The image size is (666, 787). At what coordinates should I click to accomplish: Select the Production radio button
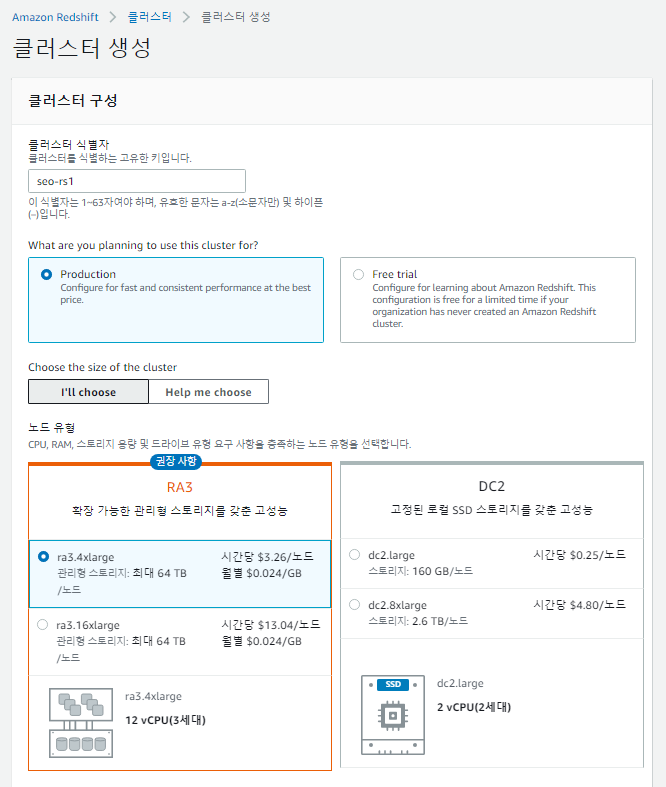point(46,275)
